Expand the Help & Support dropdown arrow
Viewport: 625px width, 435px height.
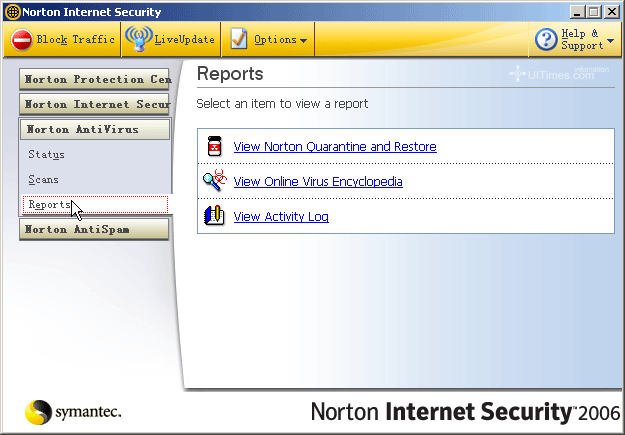click(610, 41)
